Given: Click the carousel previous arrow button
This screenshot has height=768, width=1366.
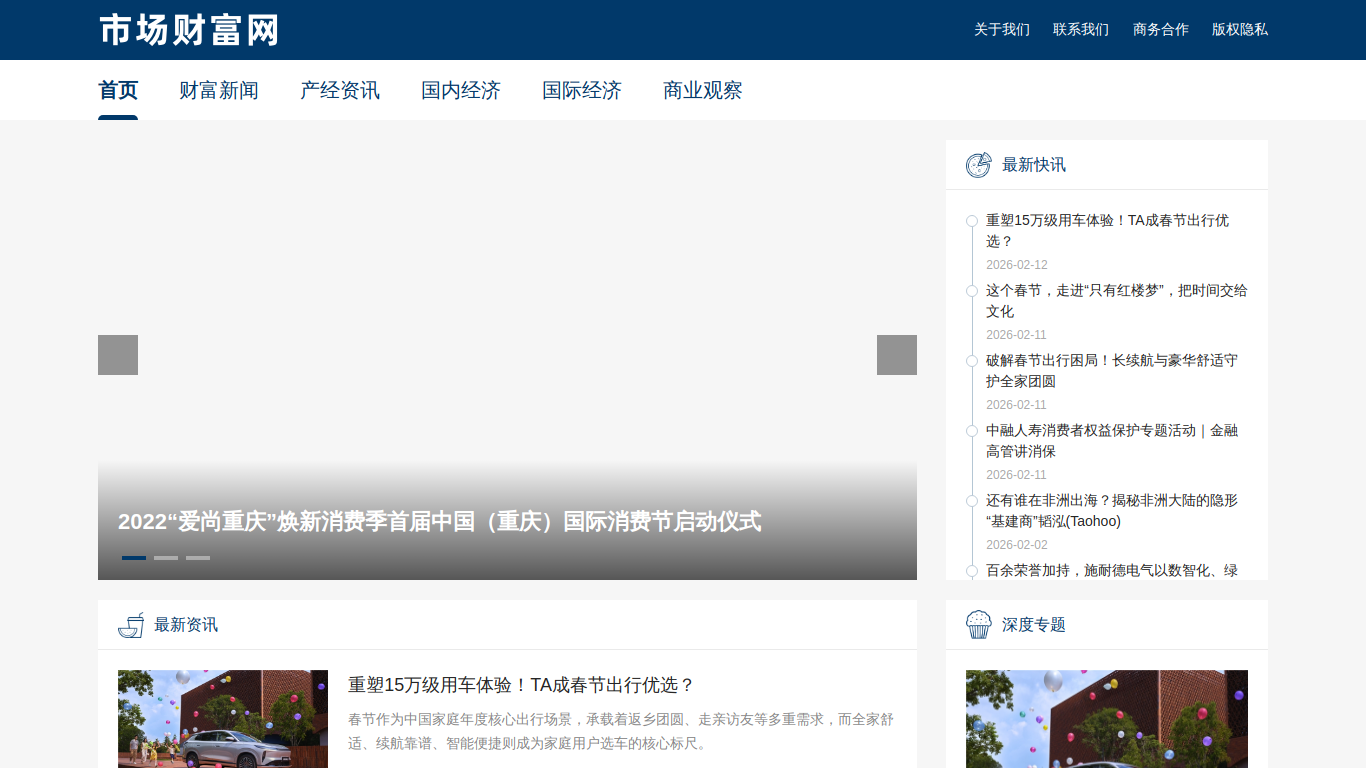Looking at the screenshot, I should 118,355.
